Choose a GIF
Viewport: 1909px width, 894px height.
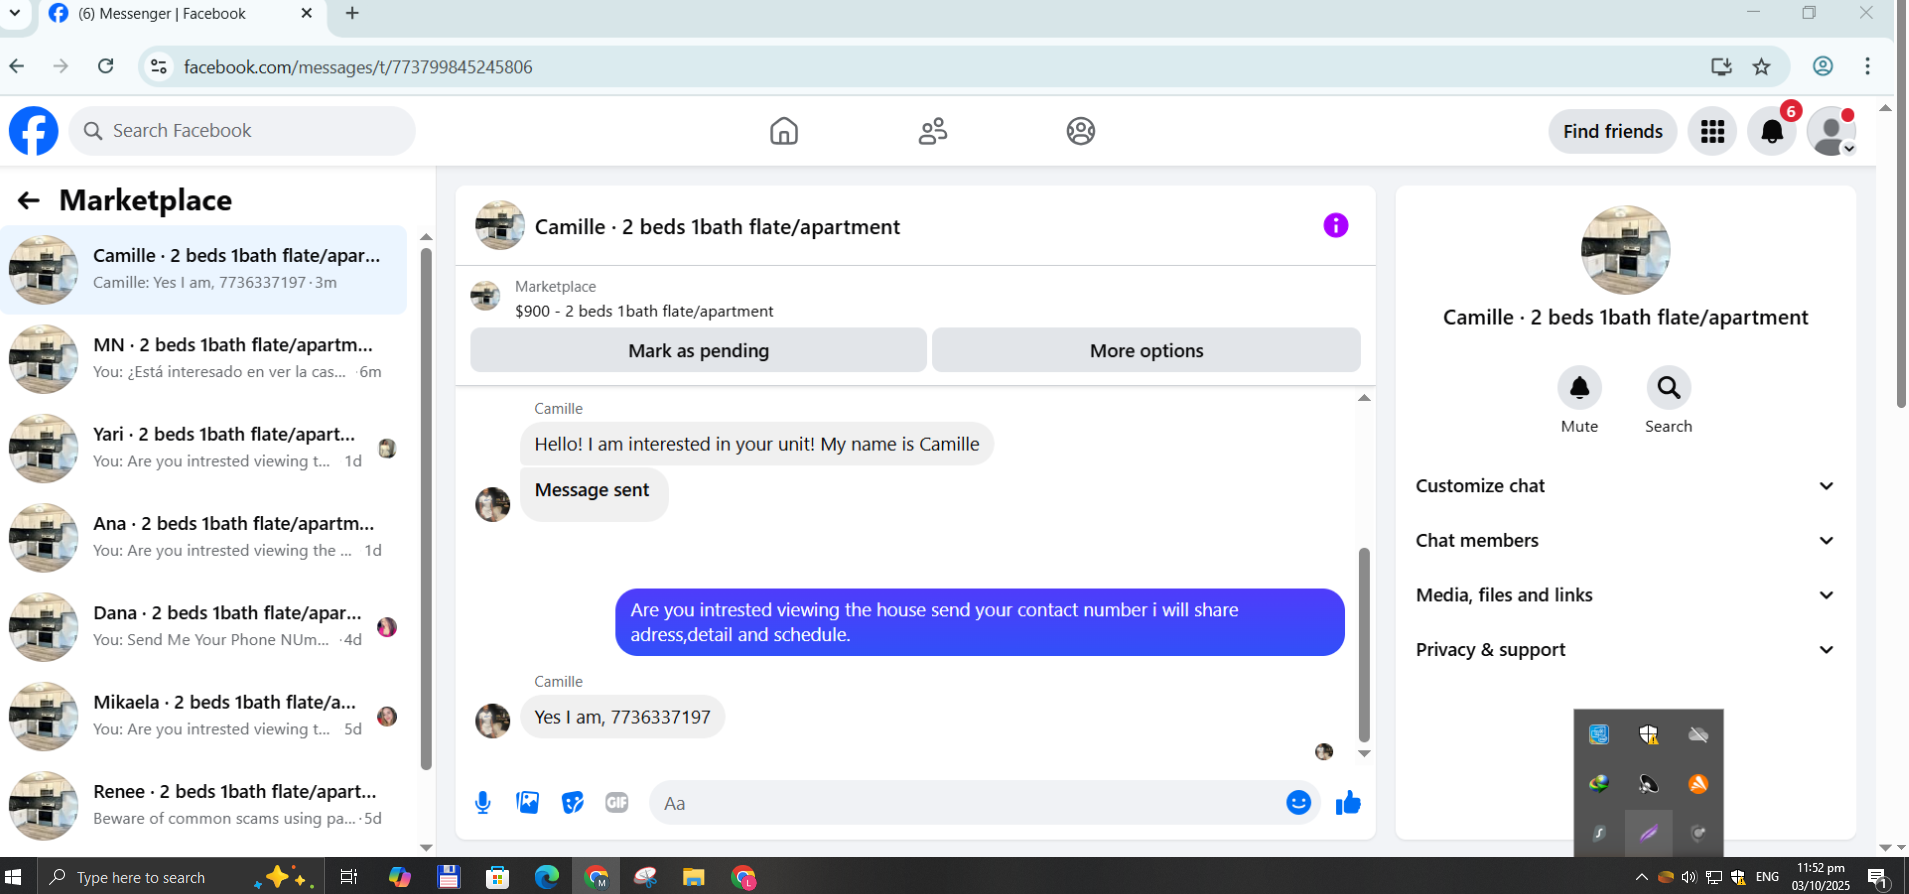(617, 803)
